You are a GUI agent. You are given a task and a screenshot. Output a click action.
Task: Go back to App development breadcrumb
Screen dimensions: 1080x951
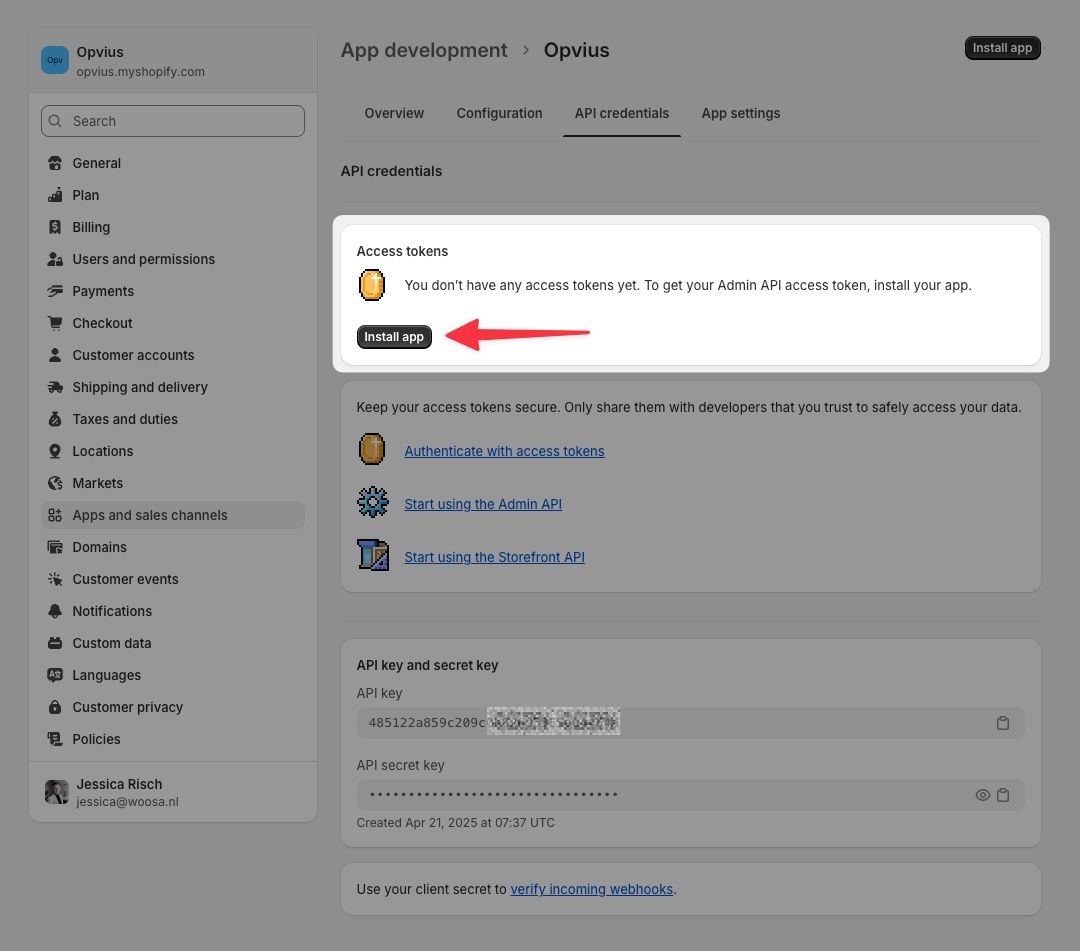coord(424,50)
